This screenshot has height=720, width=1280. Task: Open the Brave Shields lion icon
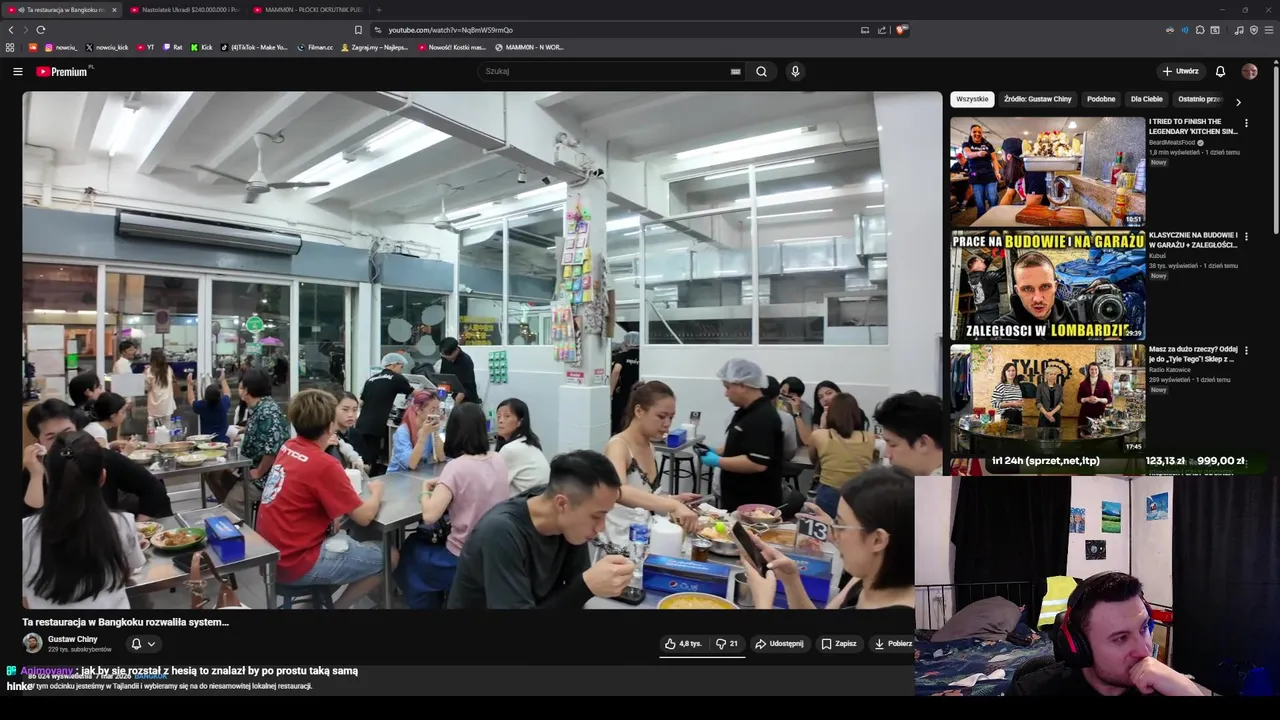(x=901, y=30)
